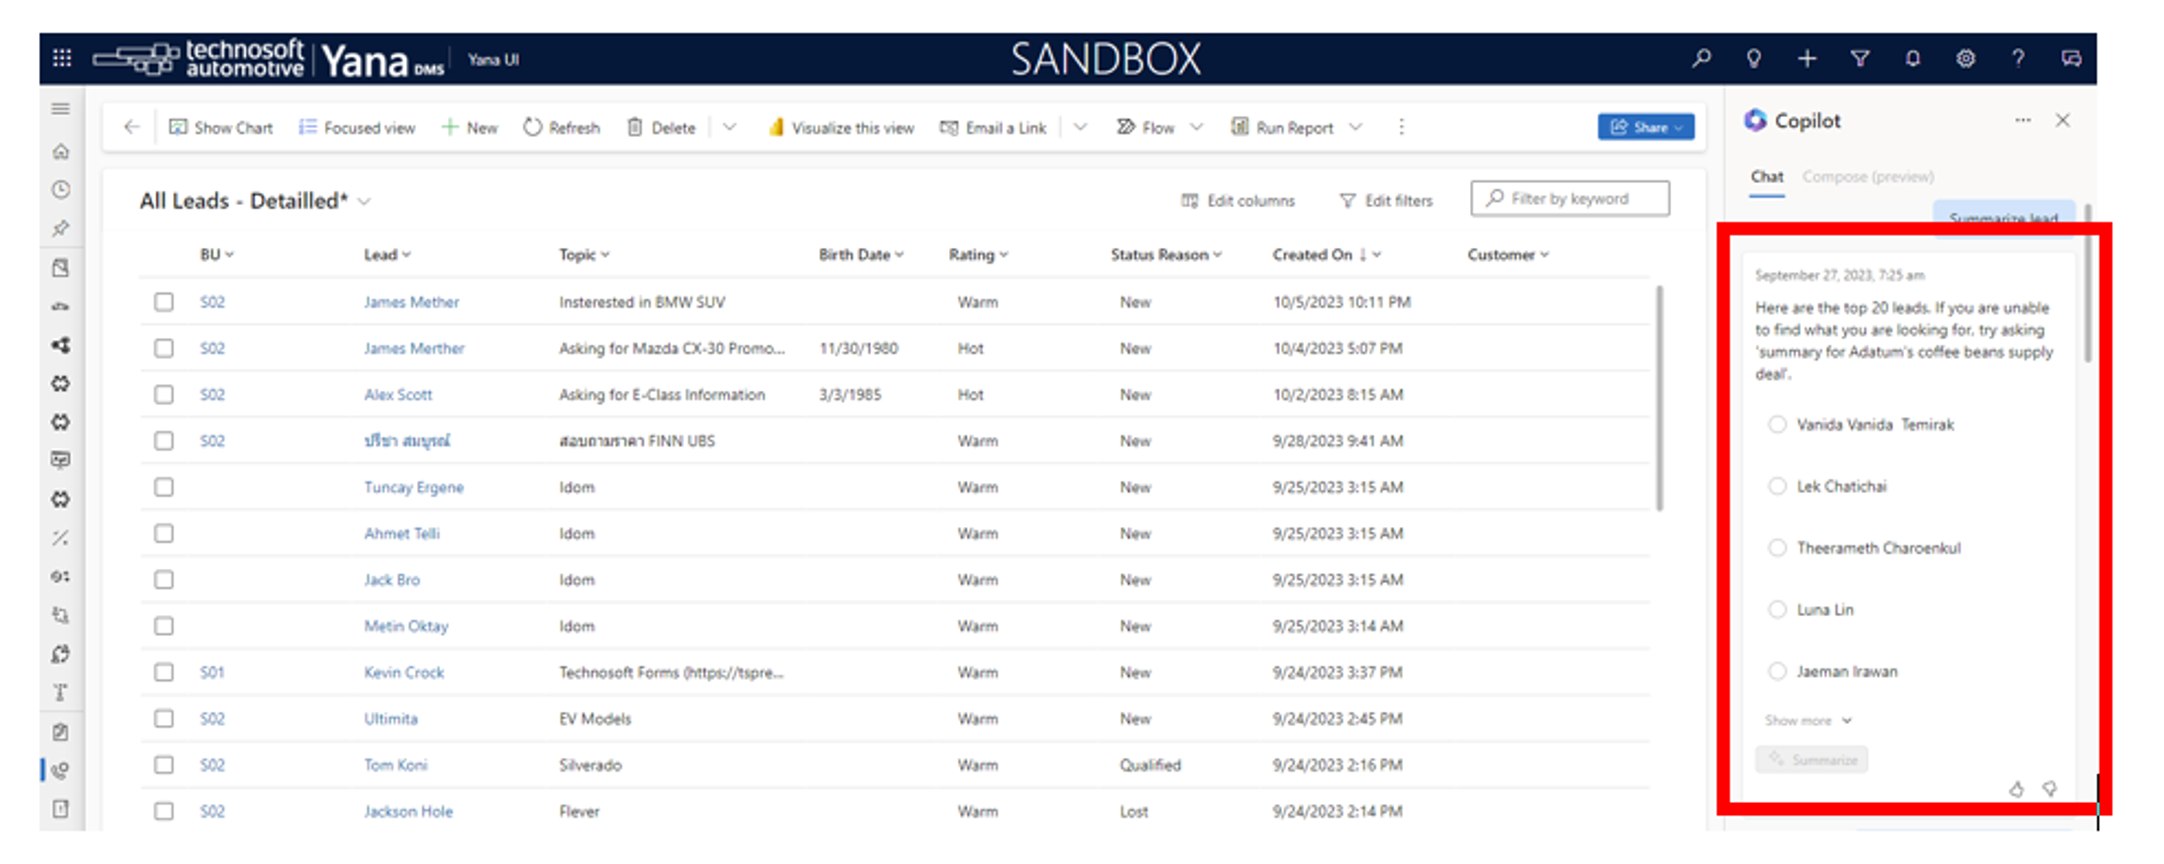Screen dimensions: 2164x864
Task: Open the notifications bell icon
Action: [x=1913, y=58]
